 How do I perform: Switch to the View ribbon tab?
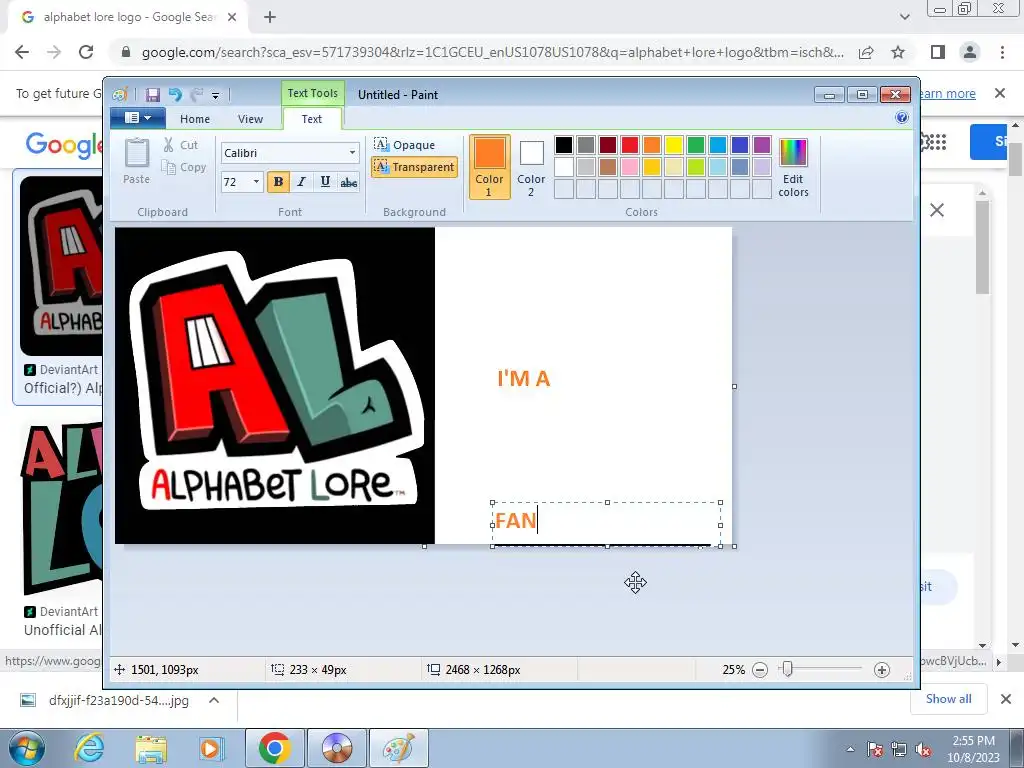250,119
